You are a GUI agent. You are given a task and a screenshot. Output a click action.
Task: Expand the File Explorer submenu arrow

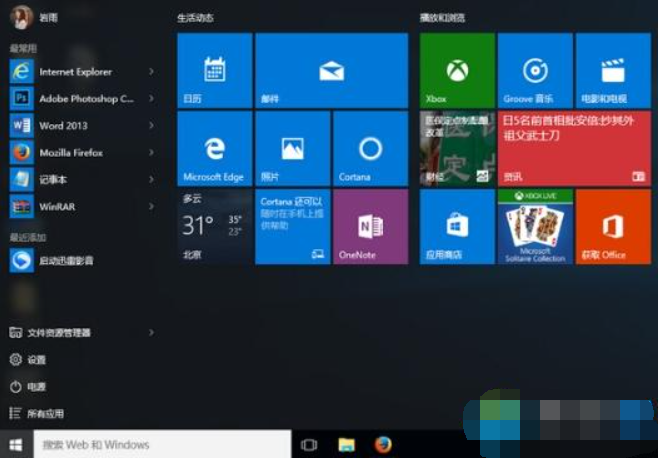[x=151, y=332]
